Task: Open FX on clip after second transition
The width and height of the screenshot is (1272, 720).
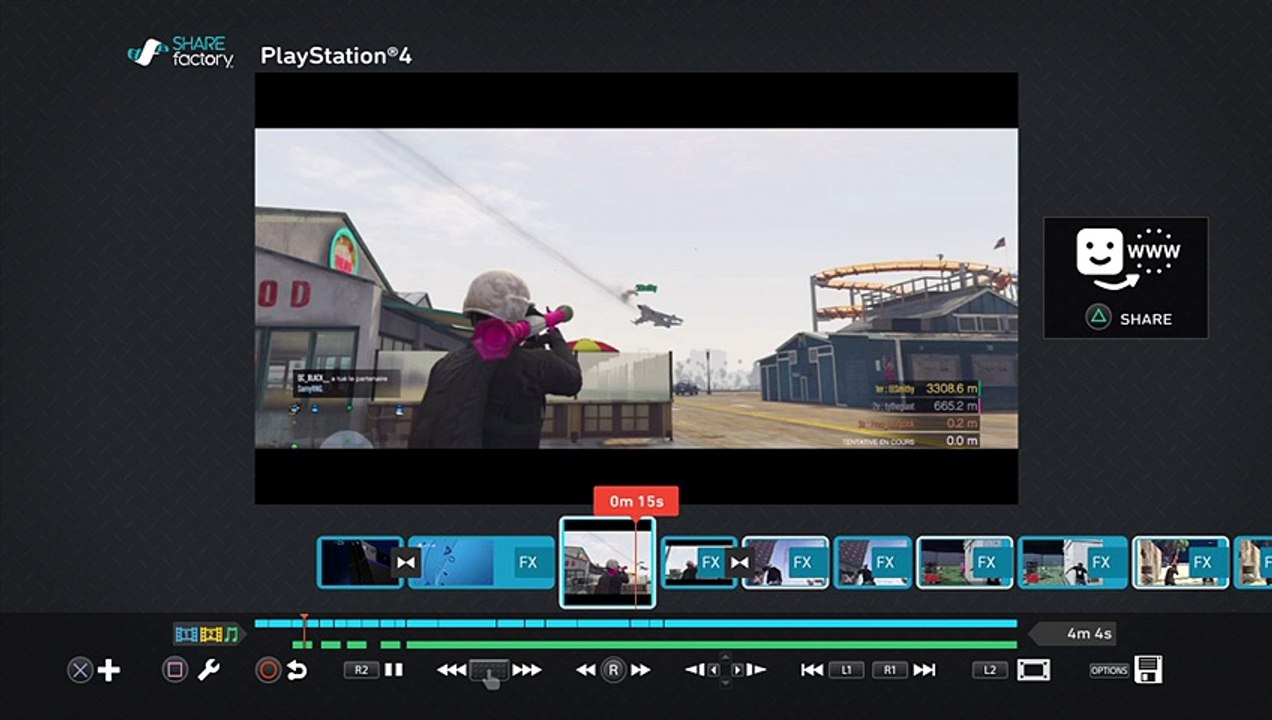Action: tap(802, 563)
